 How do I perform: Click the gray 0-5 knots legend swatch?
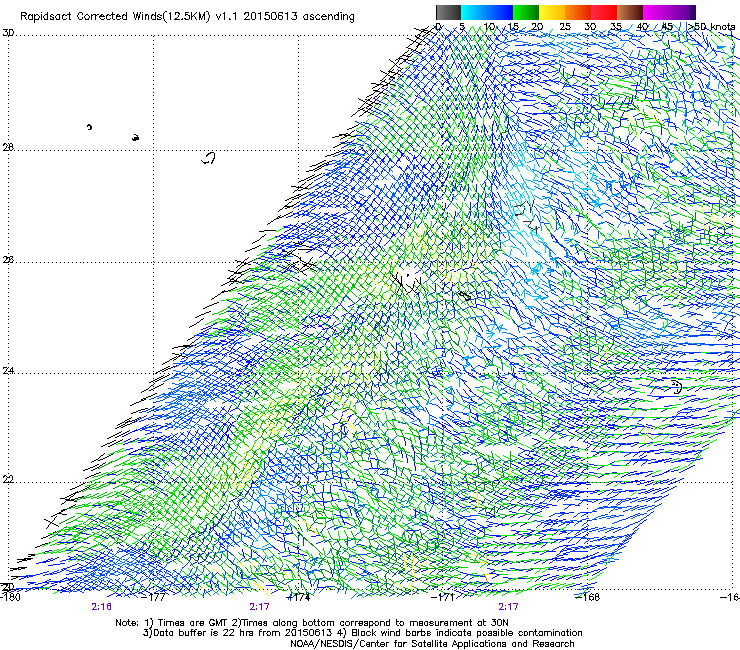coord(448,13)
